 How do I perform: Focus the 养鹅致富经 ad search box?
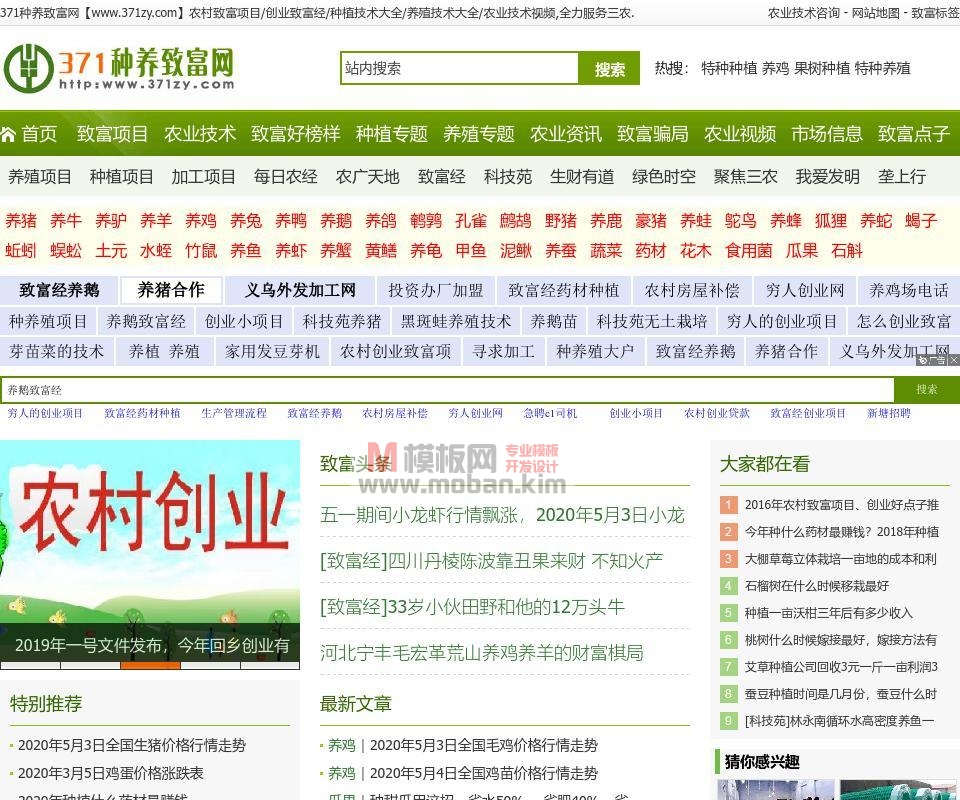click(x=448, y=390)
